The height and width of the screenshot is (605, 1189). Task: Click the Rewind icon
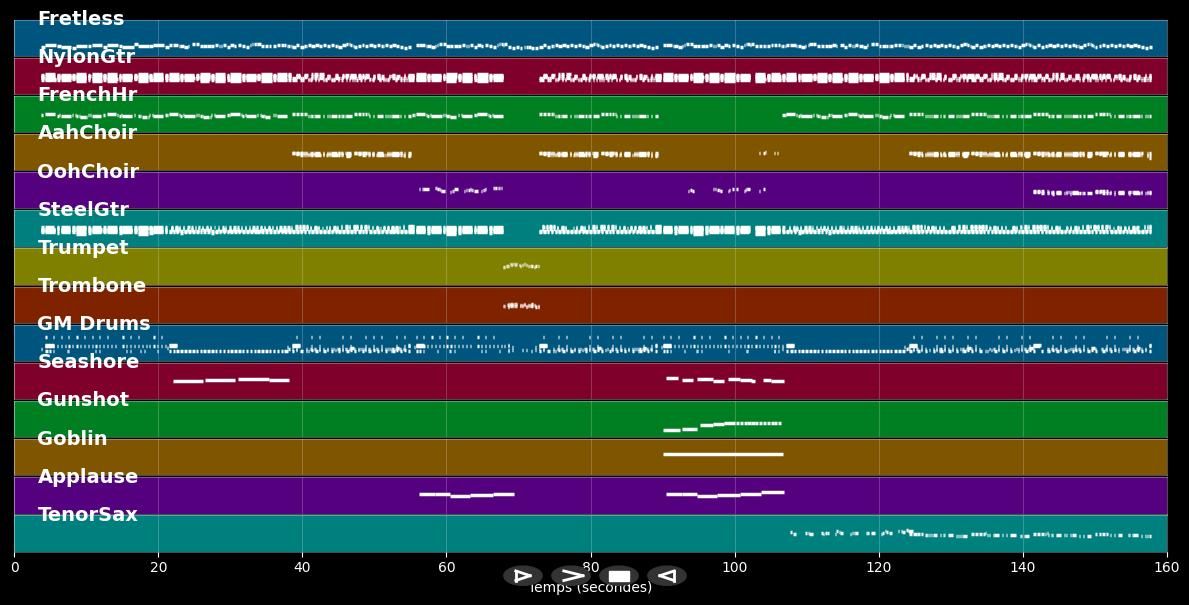[x=667, y=575]
